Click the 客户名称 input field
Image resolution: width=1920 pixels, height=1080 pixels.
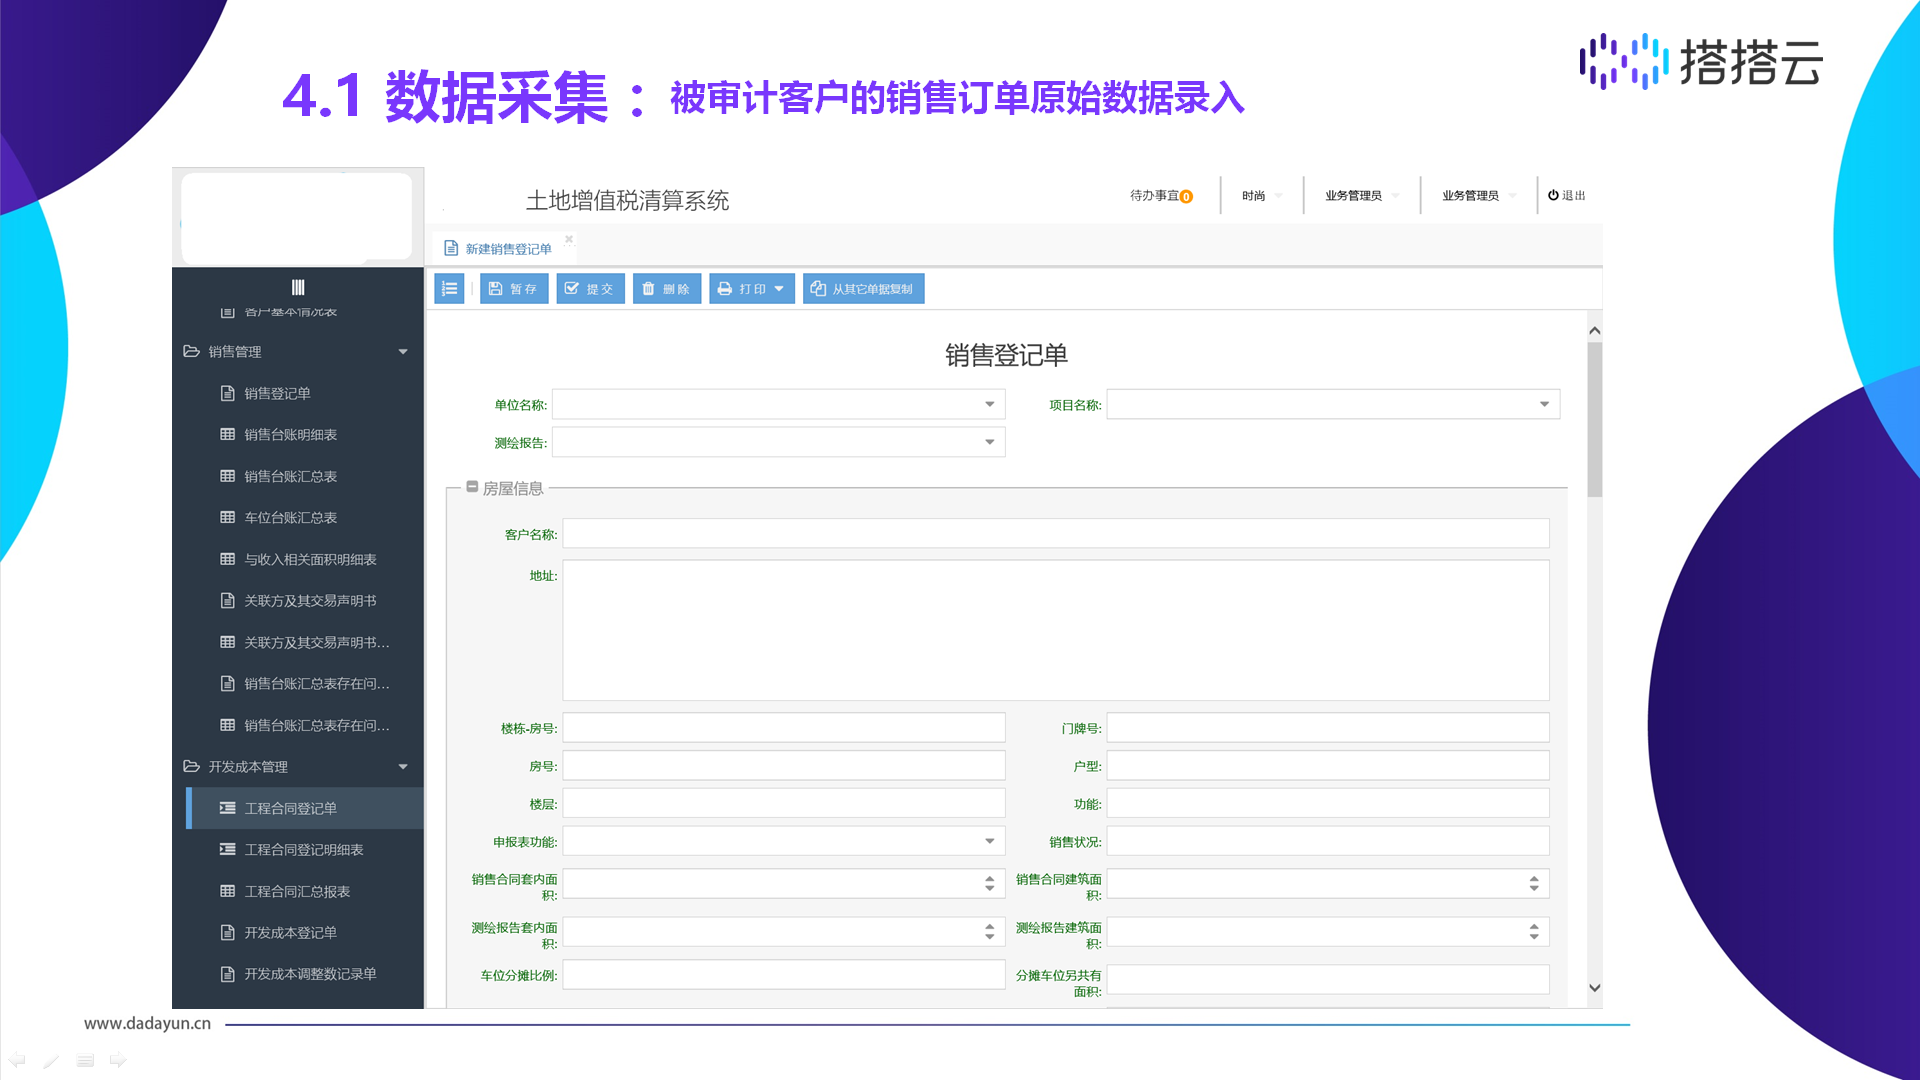[1056, 534]
